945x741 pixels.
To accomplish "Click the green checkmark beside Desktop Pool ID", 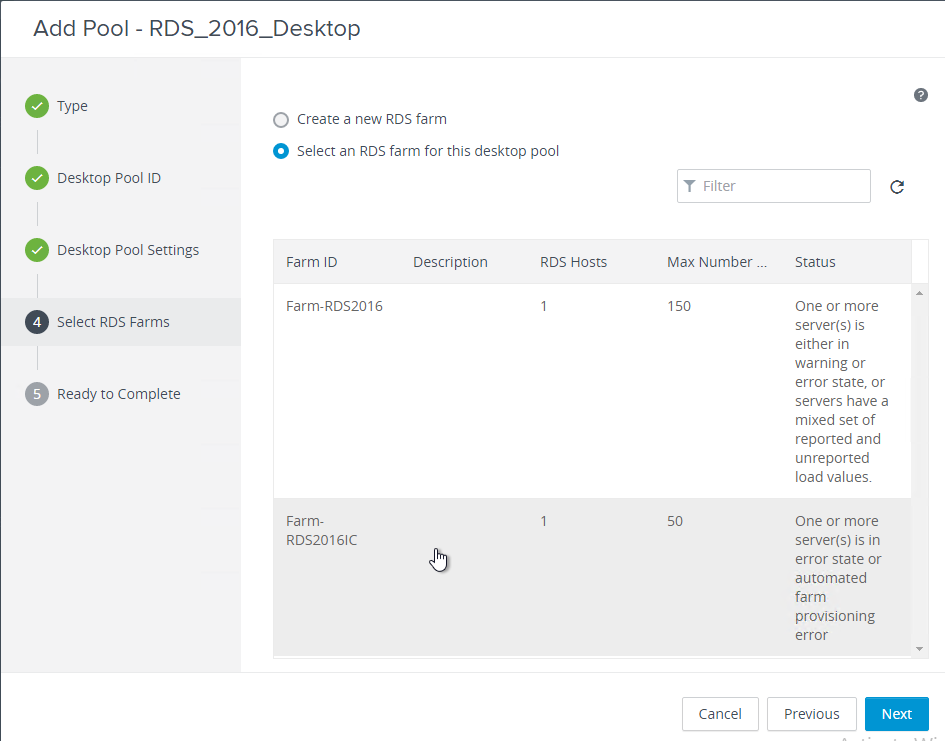I will pyautogui.click(x=37, y=178).
